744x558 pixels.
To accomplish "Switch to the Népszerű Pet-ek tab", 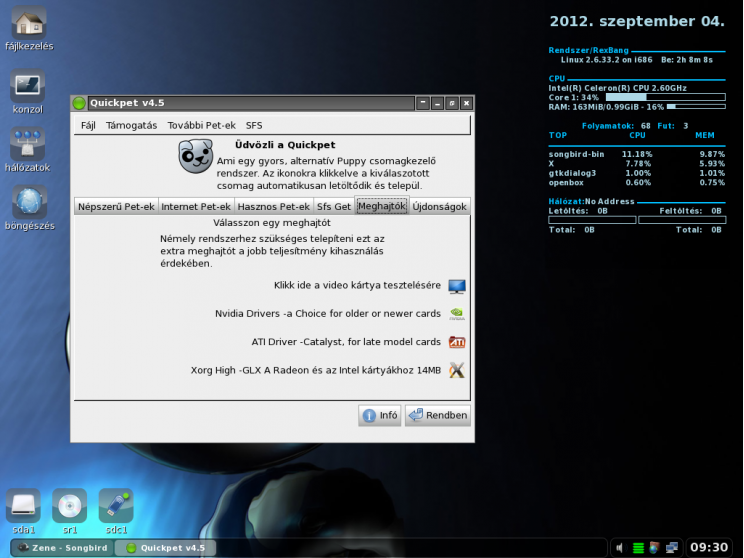I will [x=116, y=206].
